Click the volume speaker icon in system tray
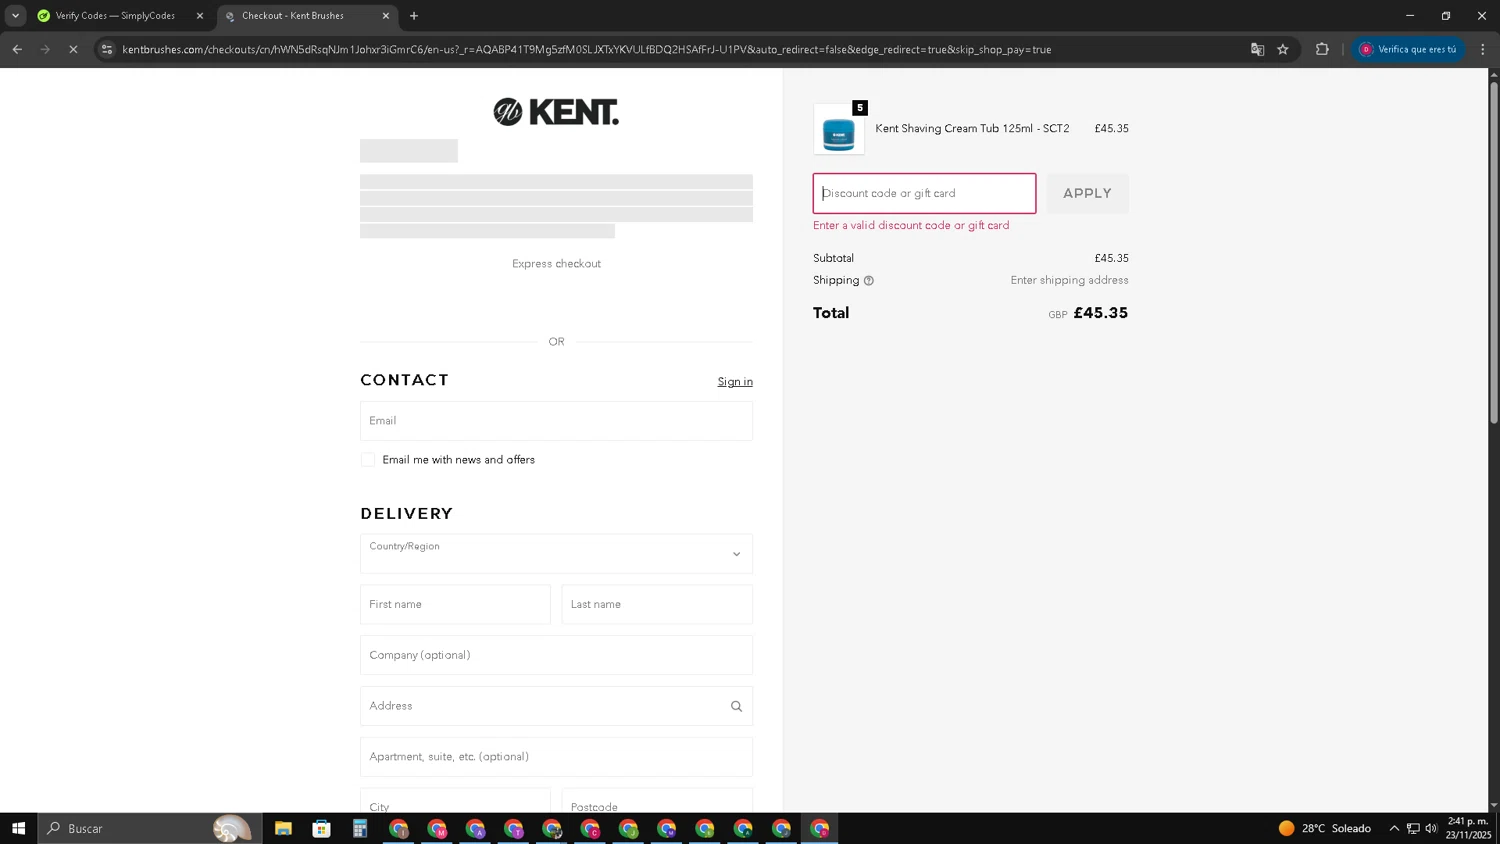Viewport: 1500px width, 844px height. click(1431, 828)
